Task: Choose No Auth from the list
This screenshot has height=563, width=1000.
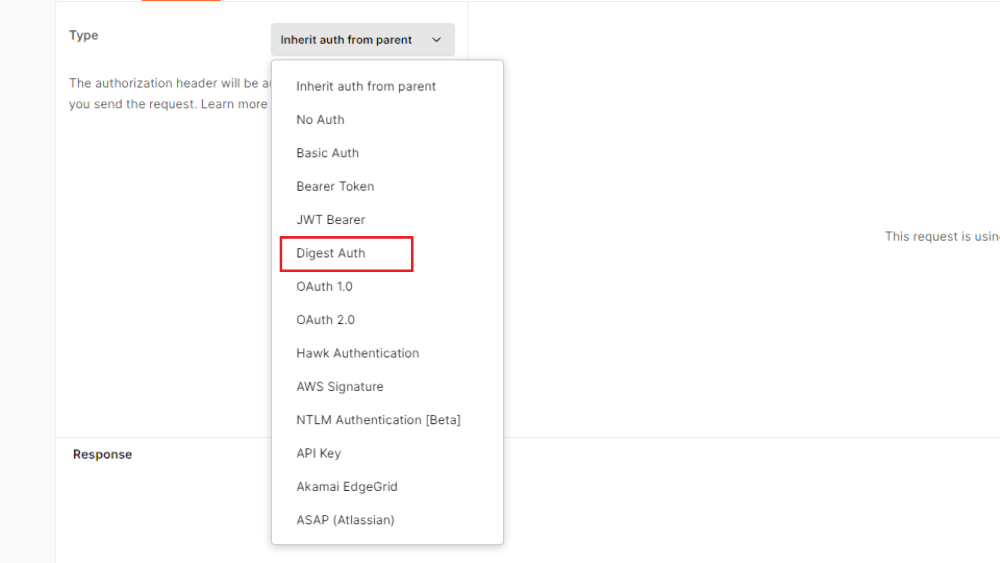Action: point(320,120)
